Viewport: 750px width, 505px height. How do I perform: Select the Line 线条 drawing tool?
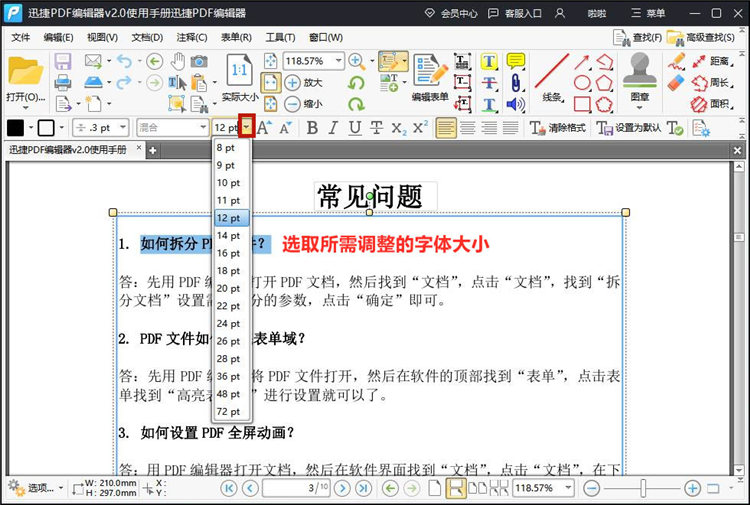552,77
